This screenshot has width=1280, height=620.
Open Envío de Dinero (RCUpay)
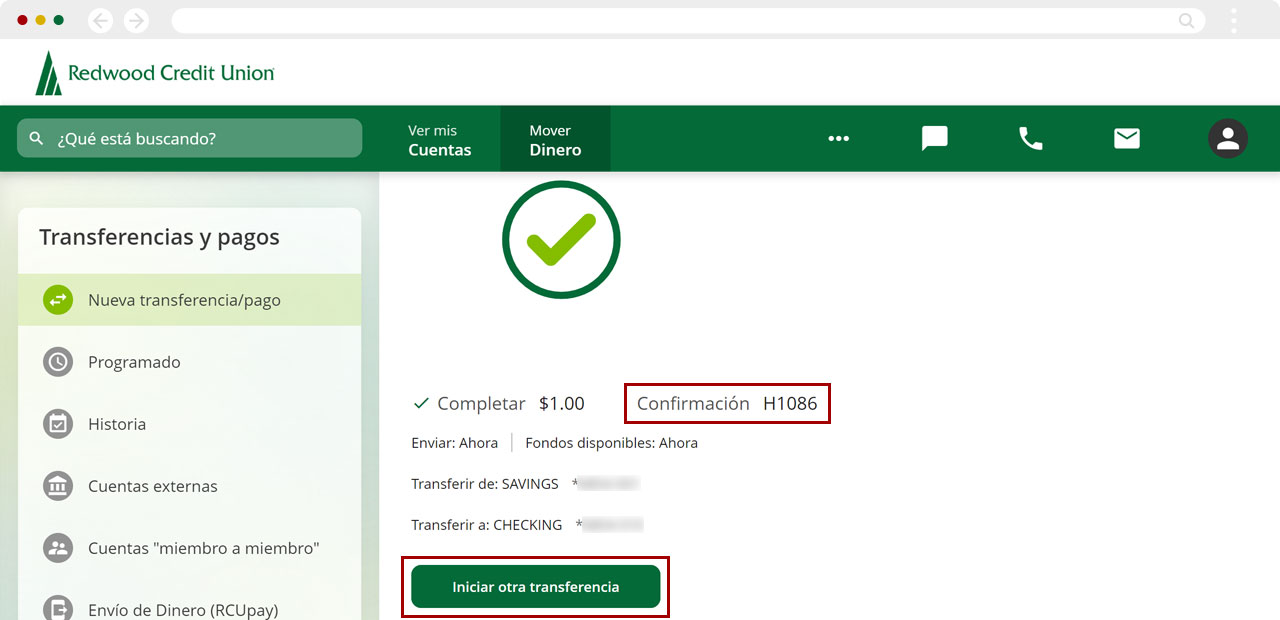[x=182, y=609]
